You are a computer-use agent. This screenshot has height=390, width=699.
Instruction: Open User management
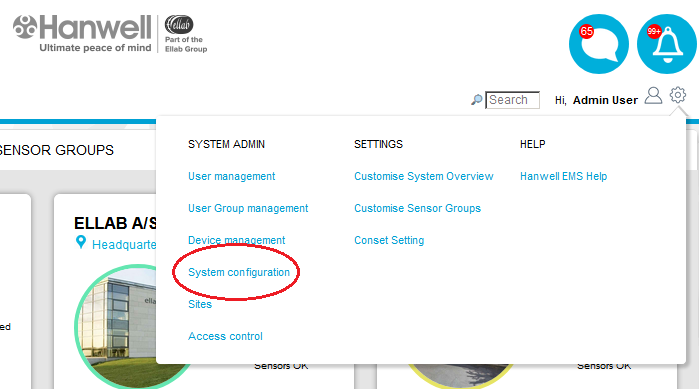(x=231, y=177)
